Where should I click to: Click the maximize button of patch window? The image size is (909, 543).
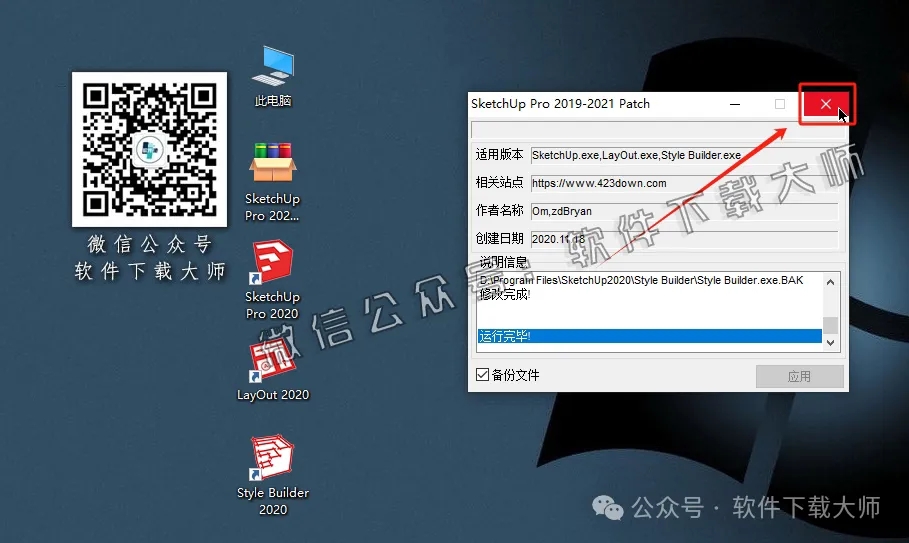[x=780, y=104]
